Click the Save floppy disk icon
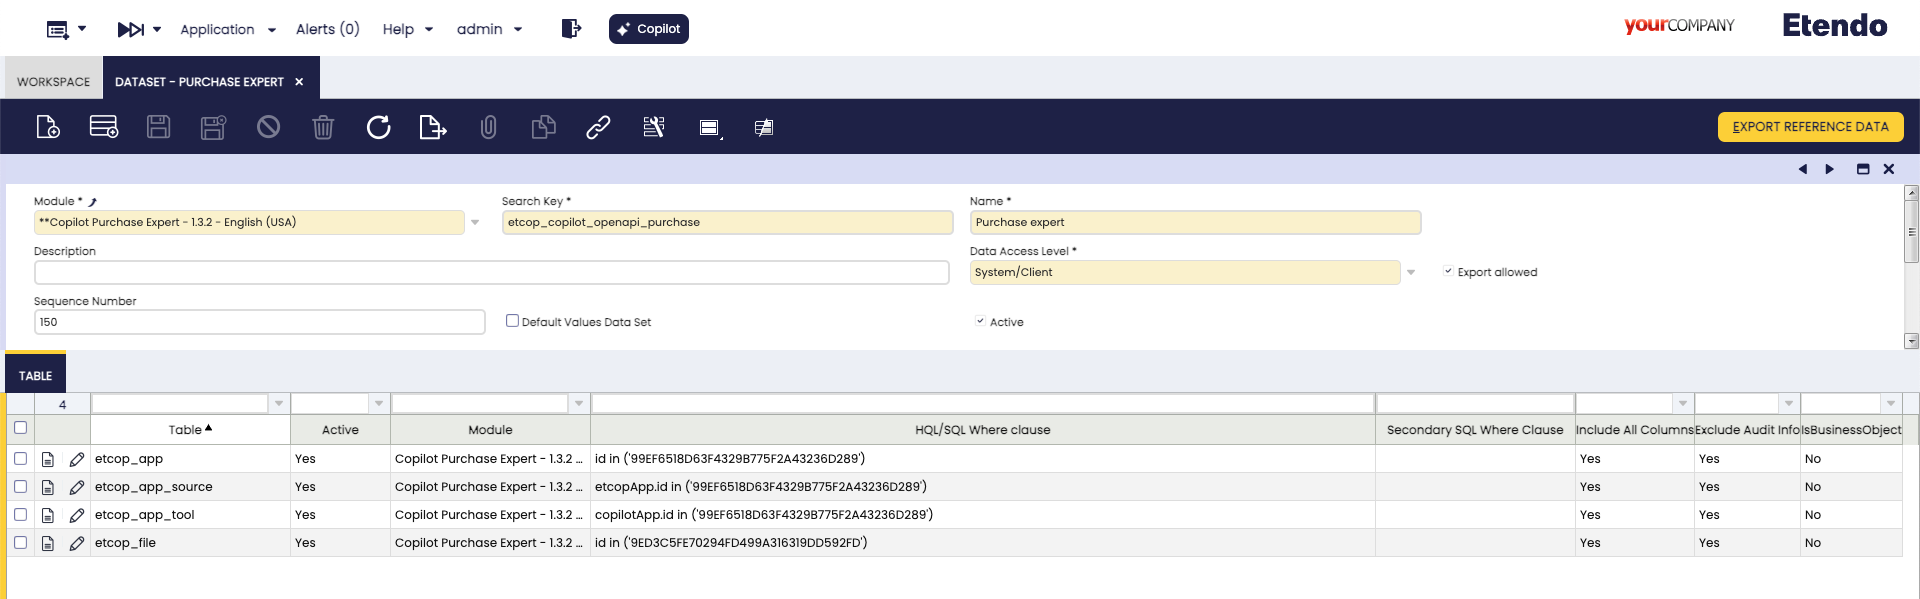The width and height of the screenshot is (1920, 599). click(158, 127)
